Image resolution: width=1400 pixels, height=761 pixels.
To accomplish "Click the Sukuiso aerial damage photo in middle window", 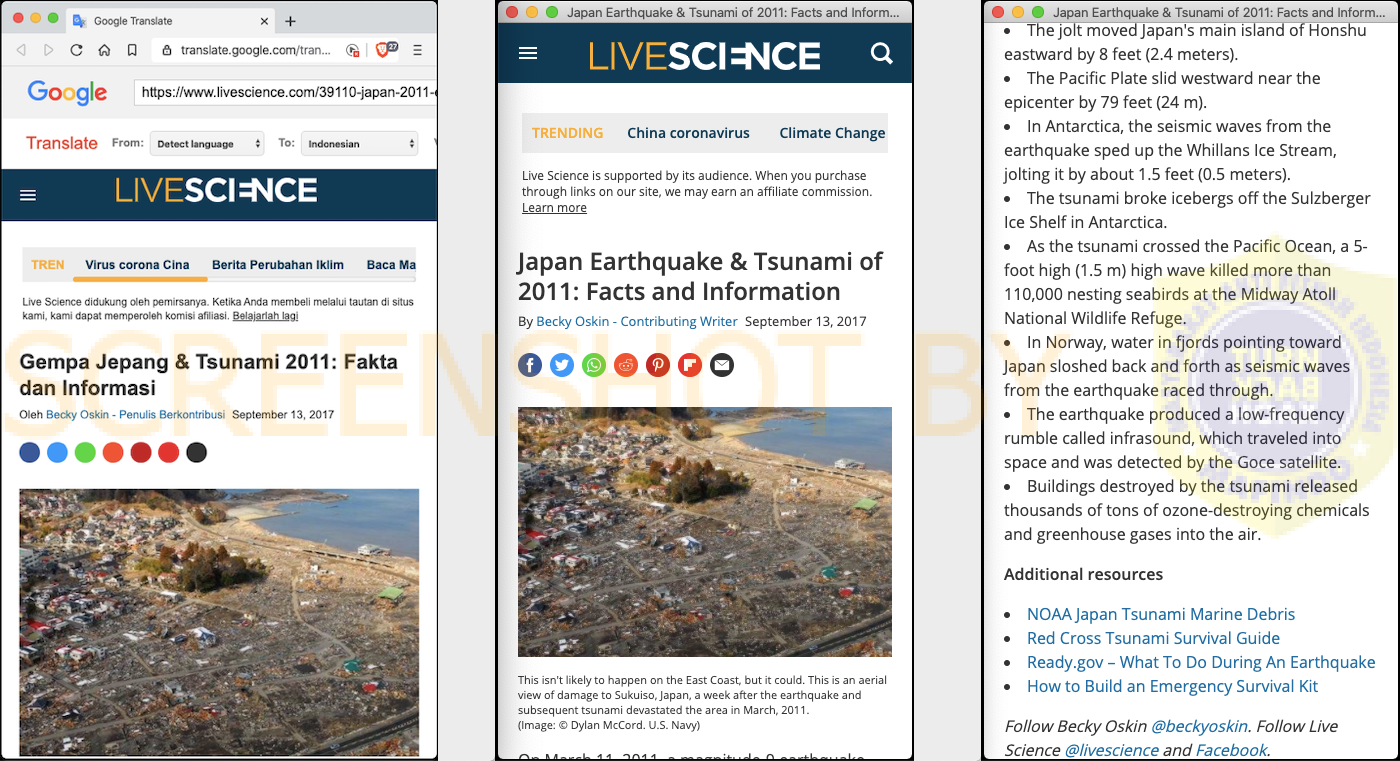I will point(705,531).
